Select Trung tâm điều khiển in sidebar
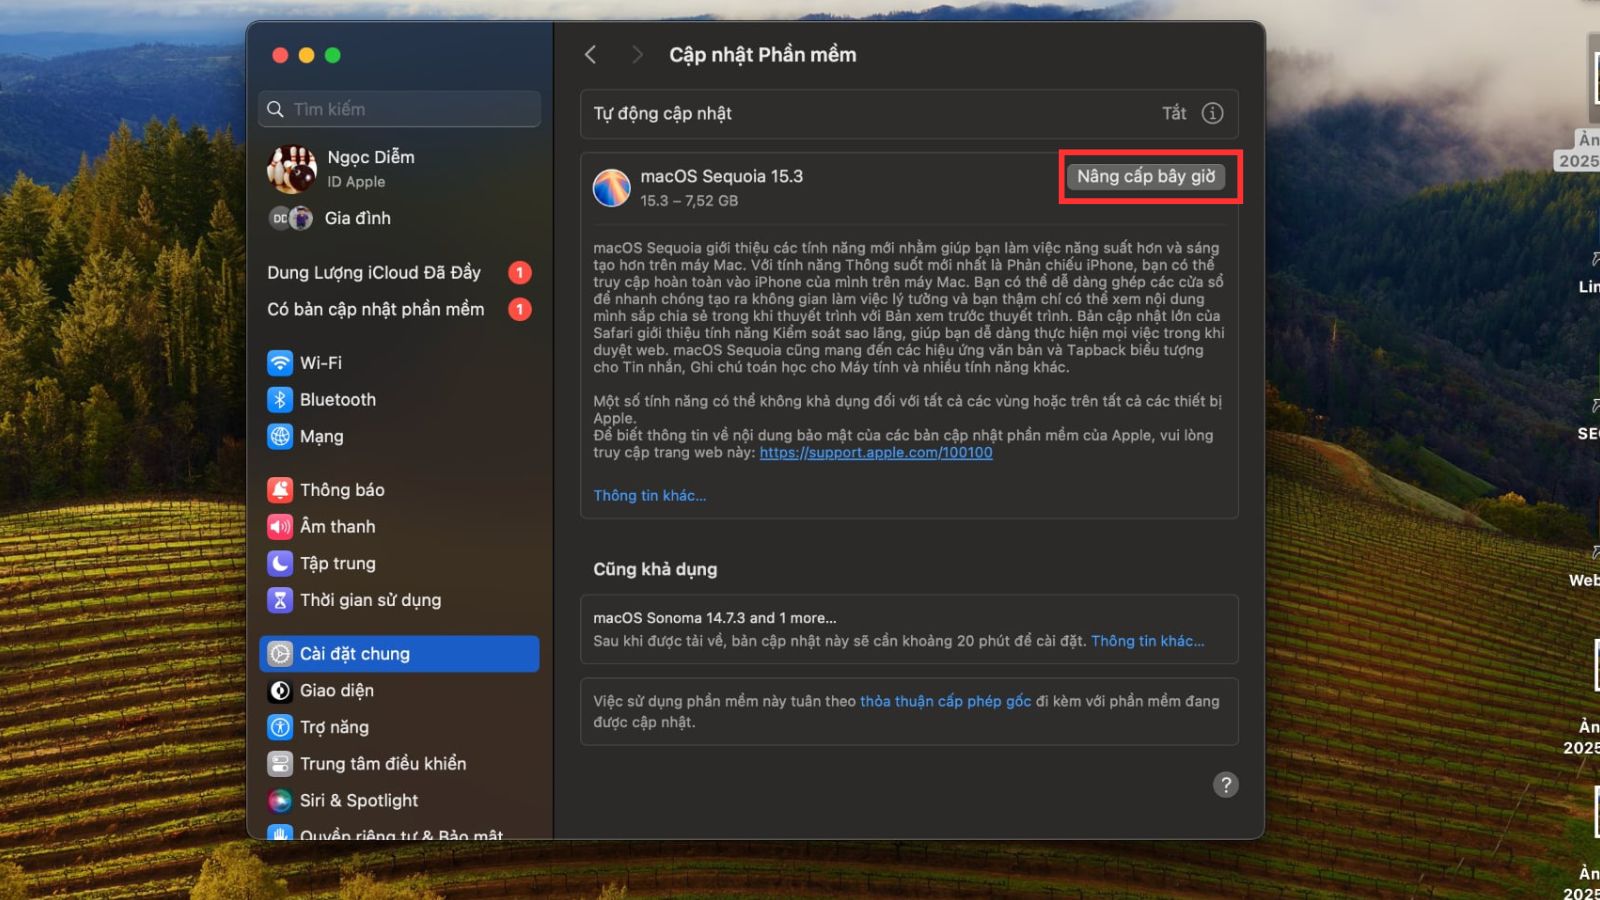 pyautogui.click(x=399, y=764)
